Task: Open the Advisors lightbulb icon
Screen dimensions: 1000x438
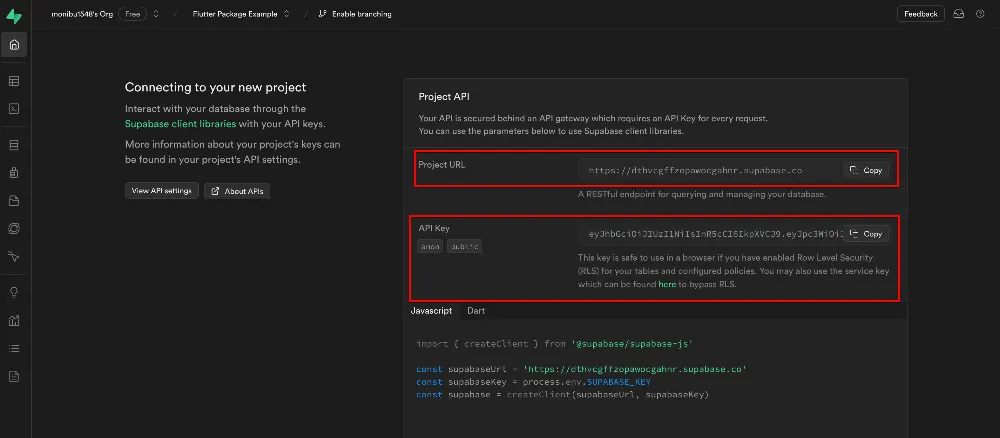Action: tap(14, 293)
